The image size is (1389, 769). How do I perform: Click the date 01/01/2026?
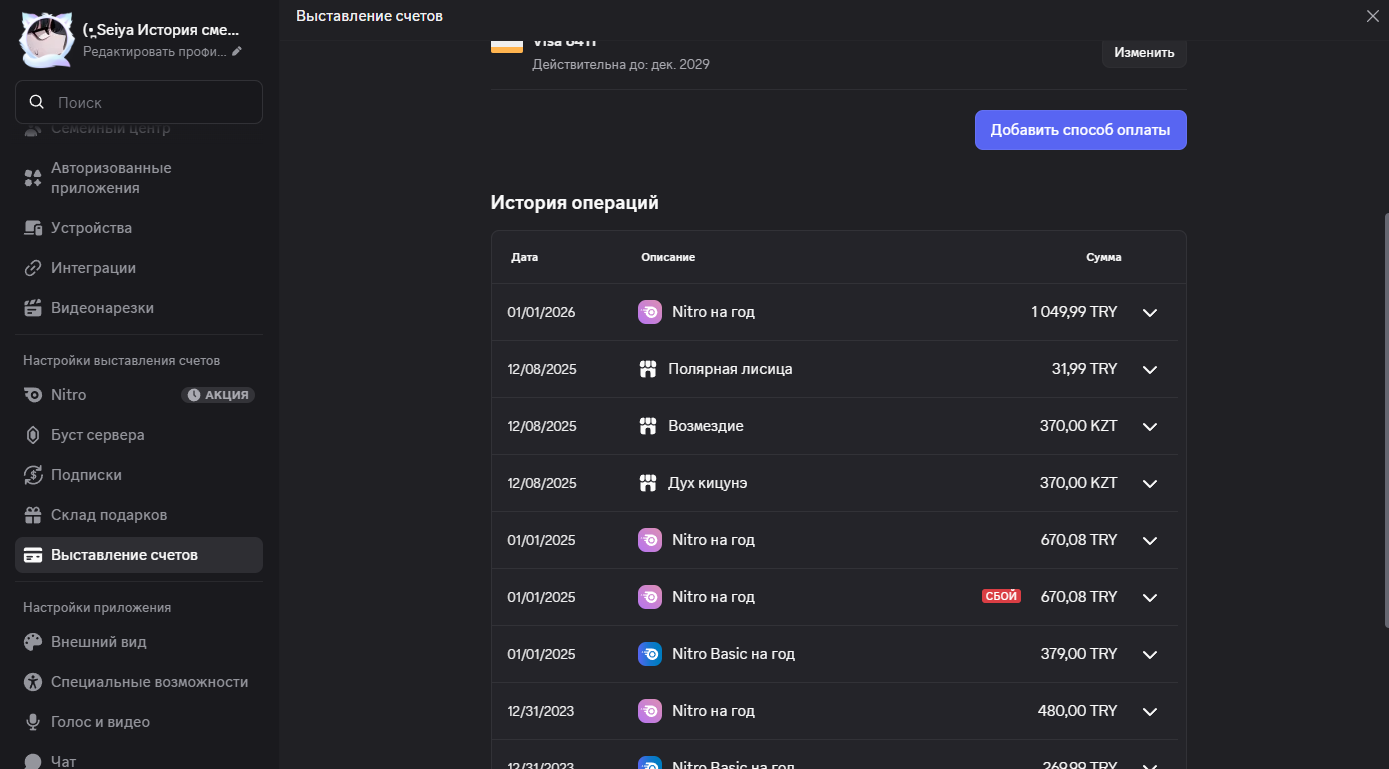pos(541,312)
